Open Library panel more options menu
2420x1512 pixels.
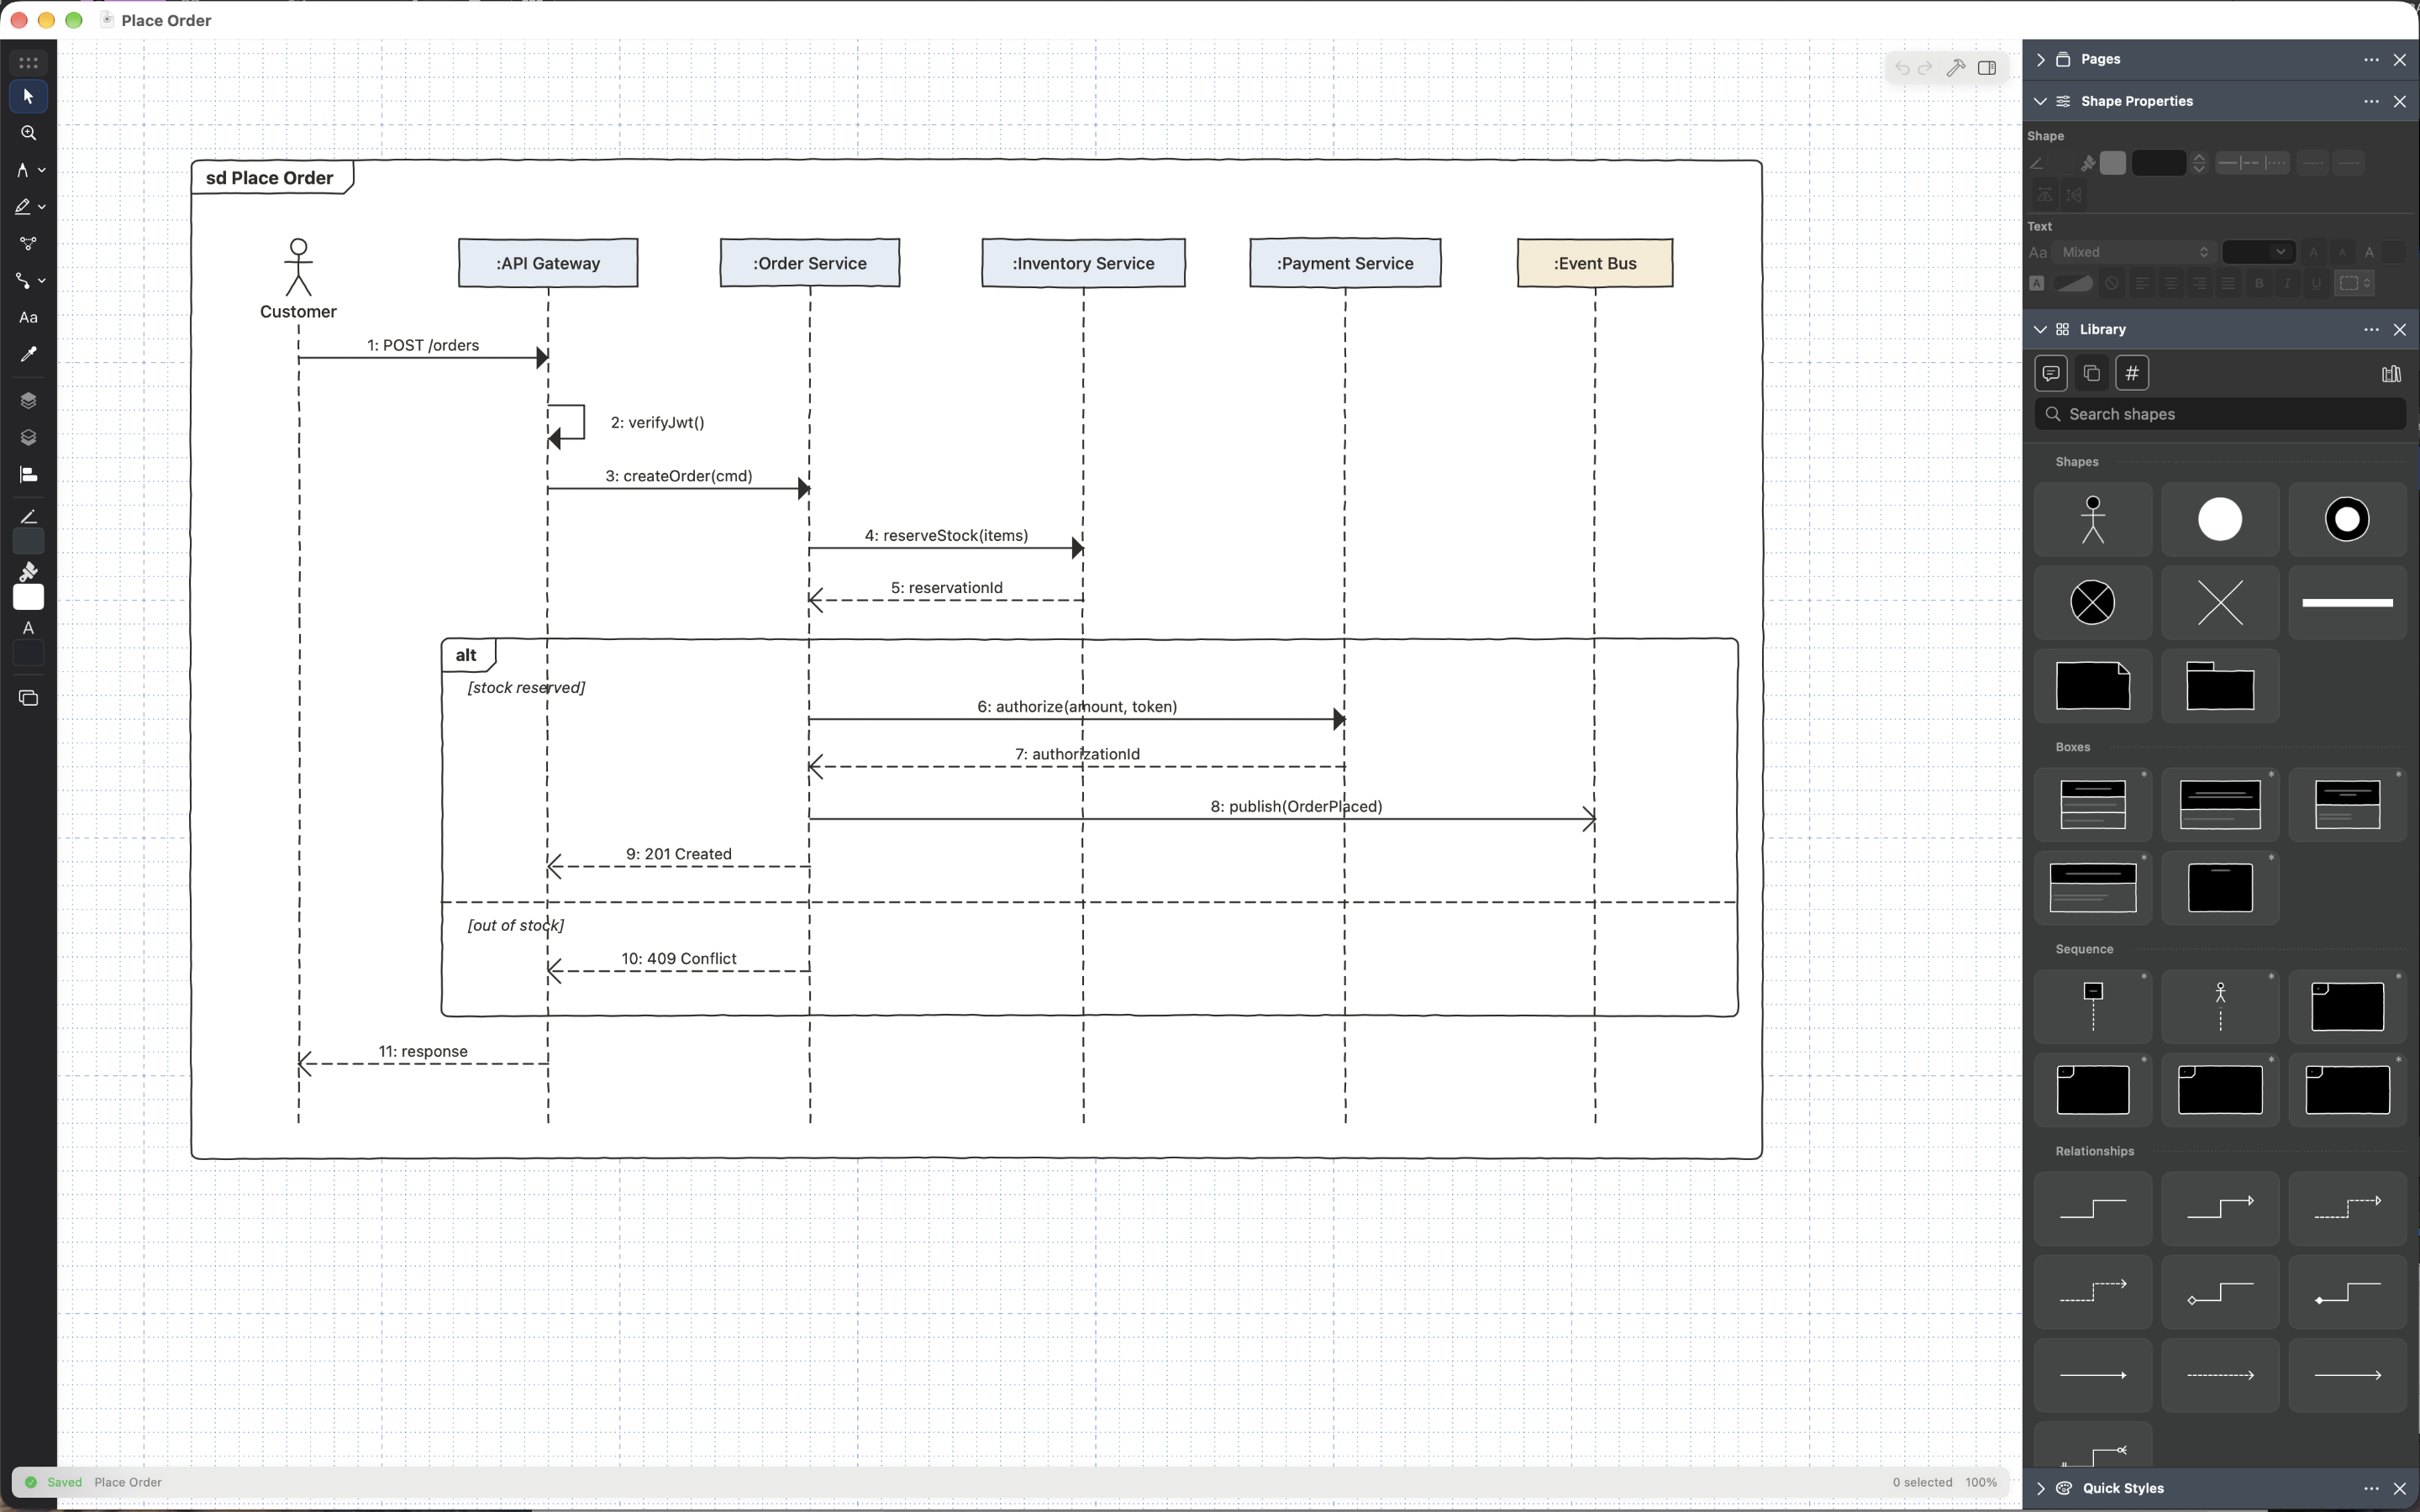point(2371,330)
